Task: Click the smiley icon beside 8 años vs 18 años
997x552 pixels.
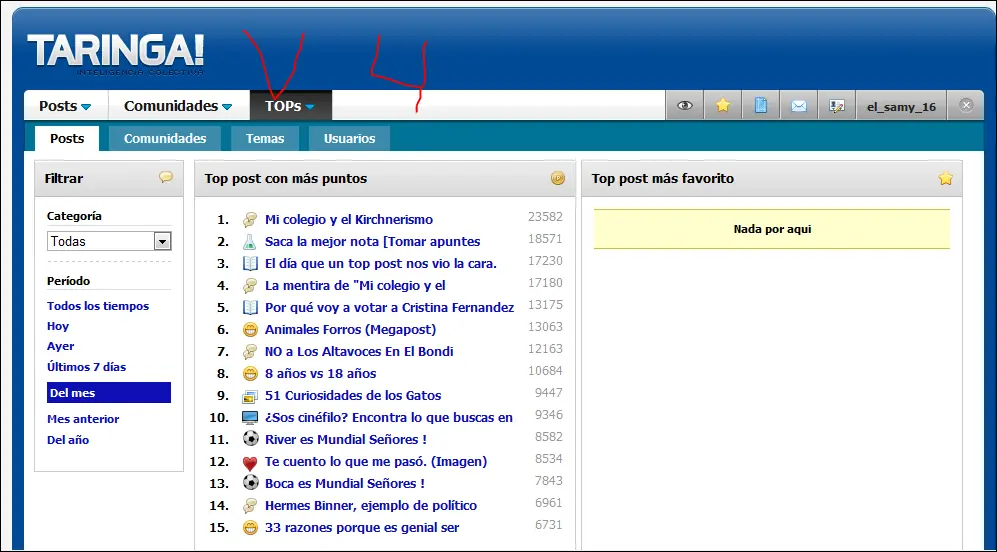Action: pyautogui.click(x=250, y=373)
